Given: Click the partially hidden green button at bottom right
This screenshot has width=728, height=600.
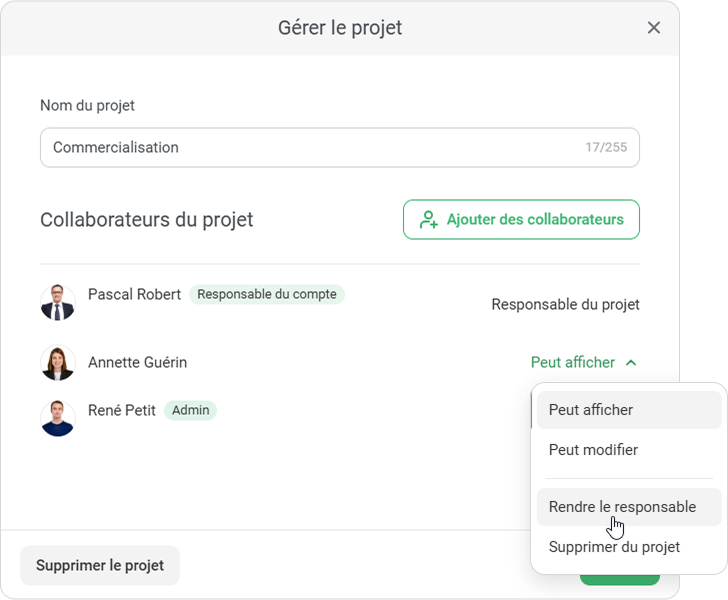Looking at the screenshot, I should (620, 579).
